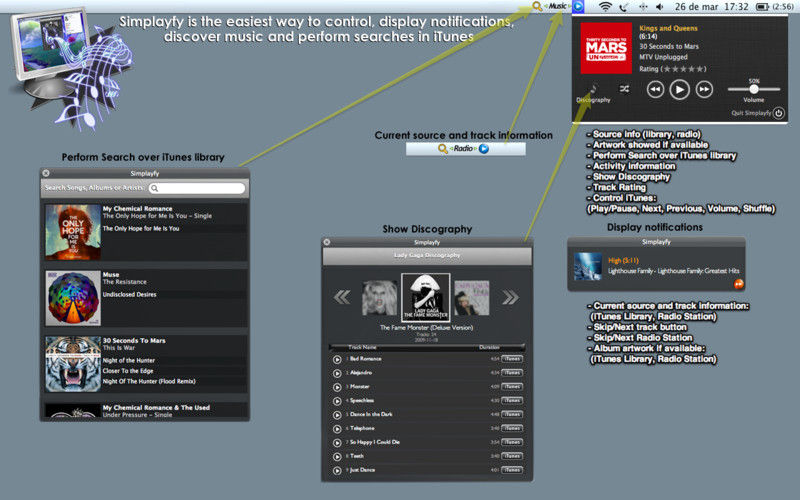The image size is (800, 500).
Task: Click the next track button in the player
Action: pos(704,90)
